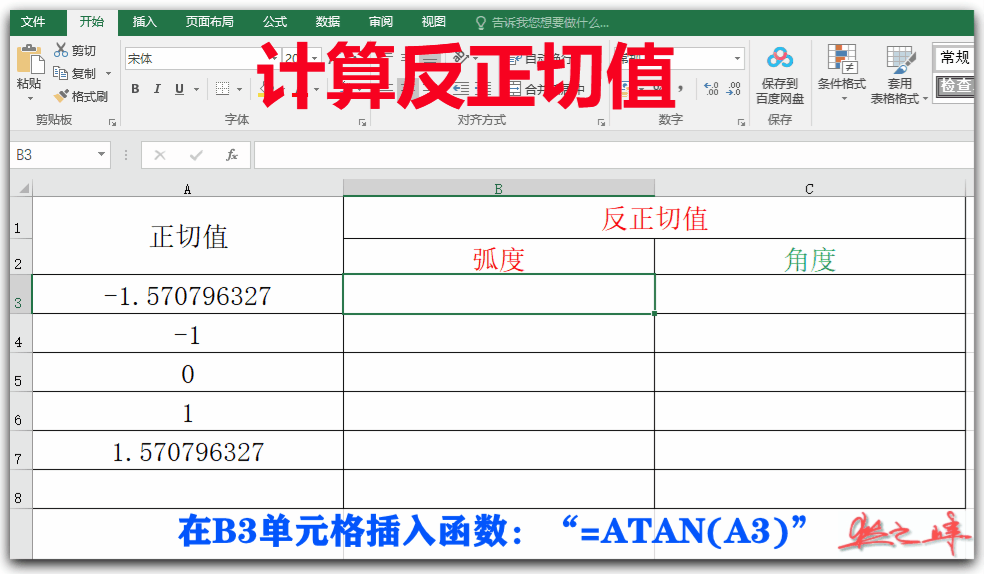984x574 pixels.
Task: Click the fill handle of cell B3
Action: pyautogui.click(x=655, y=313)
